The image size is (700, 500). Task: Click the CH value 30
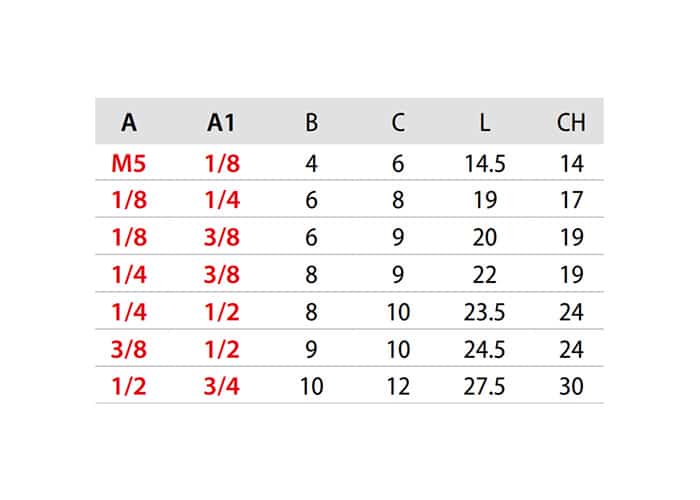[x=571, y=386]
